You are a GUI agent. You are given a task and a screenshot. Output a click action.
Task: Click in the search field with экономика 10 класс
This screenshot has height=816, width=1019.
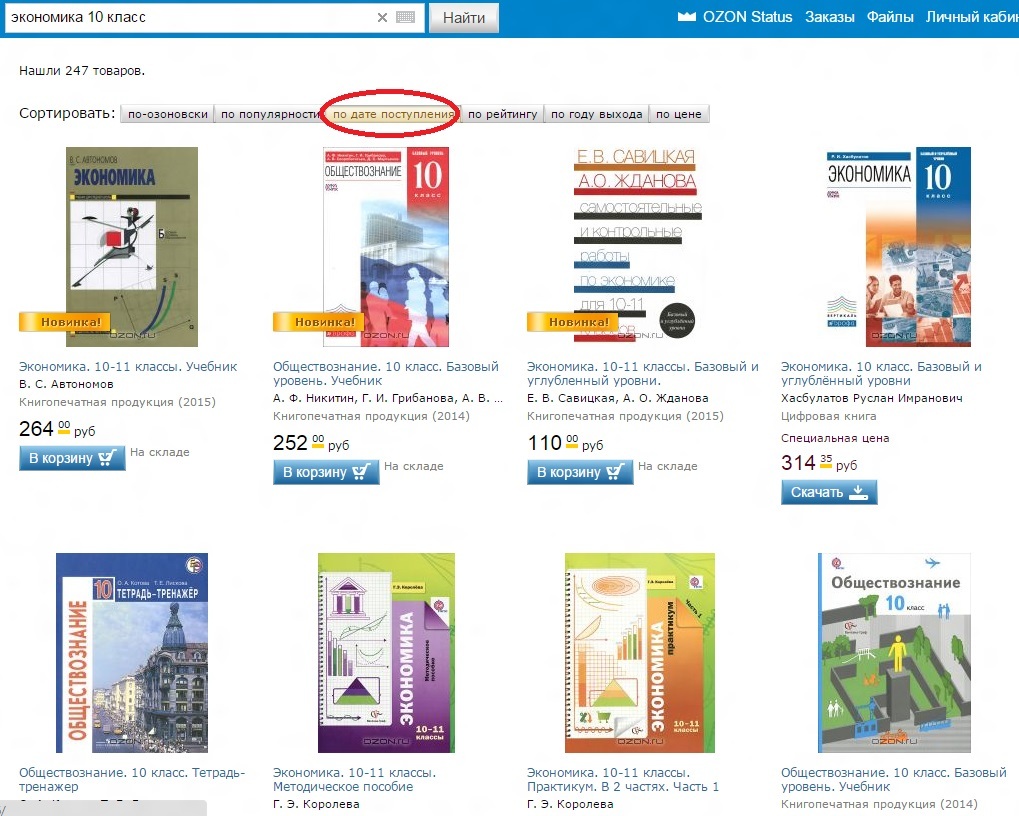coord(192,18)
